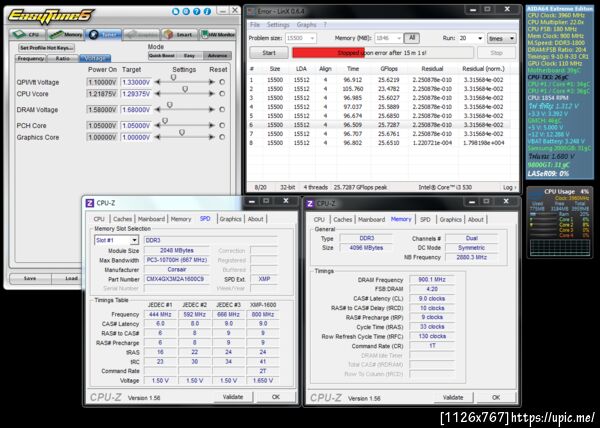
Task: Increase DRAM Voltage with its right arrow
Action: pyautogui.click(x=211, y=109)
